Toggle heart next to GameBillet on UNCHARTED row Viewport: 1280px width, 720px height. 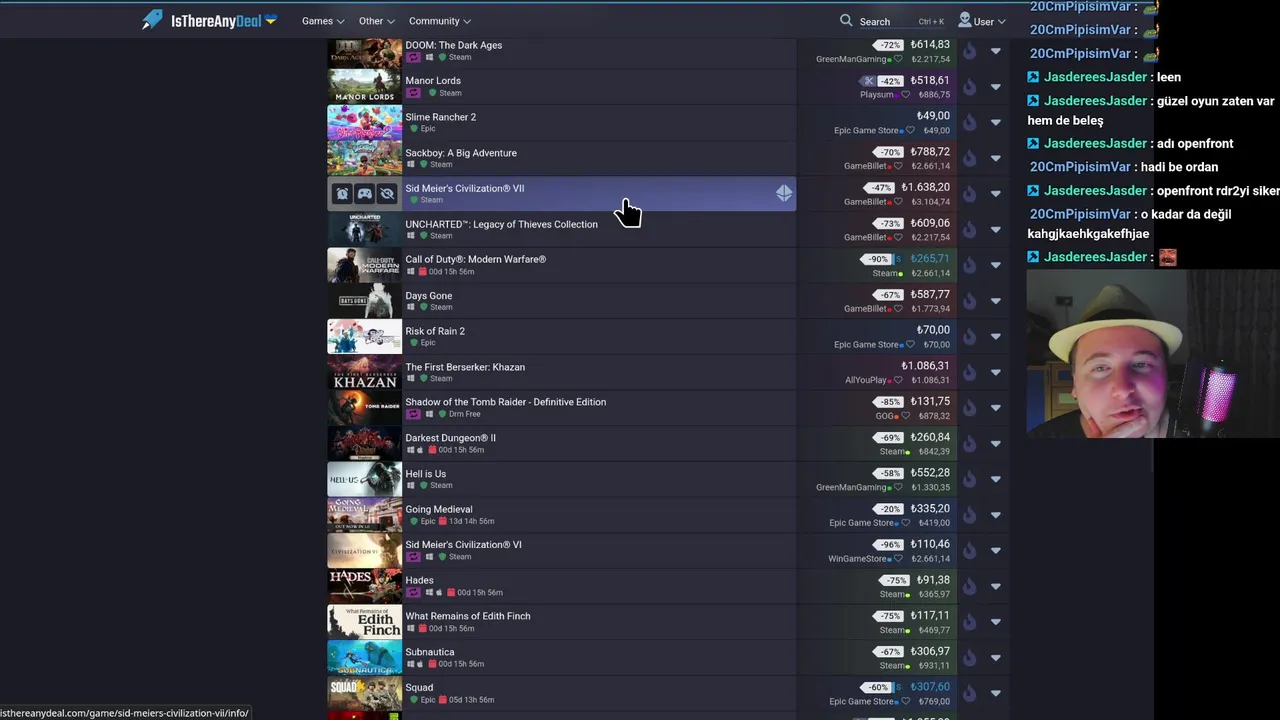897,237
